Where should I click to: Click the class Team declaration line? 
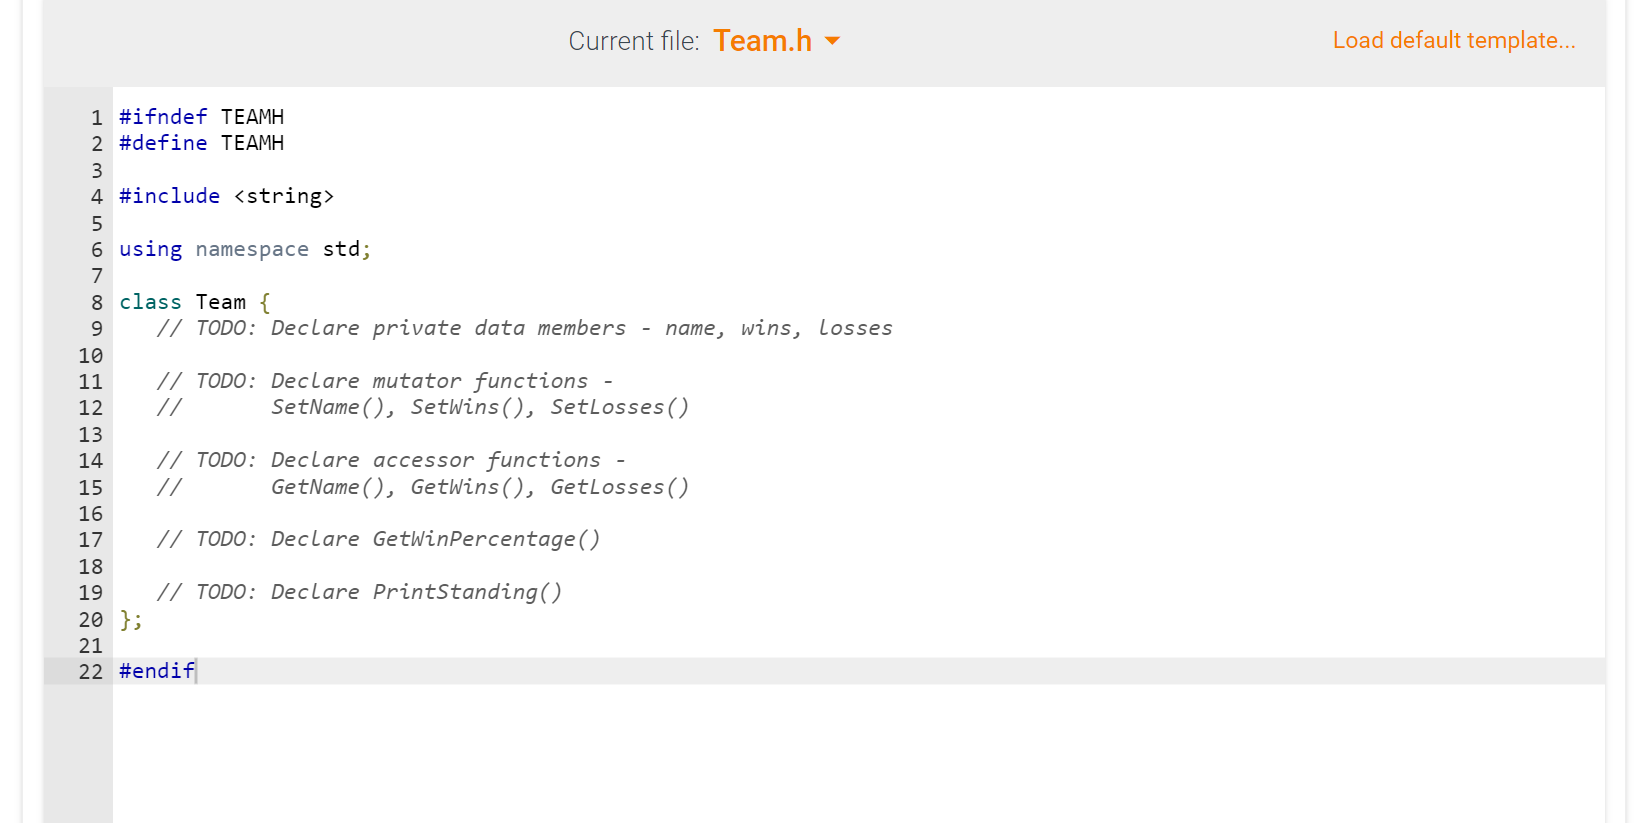(x=195, y=302)
